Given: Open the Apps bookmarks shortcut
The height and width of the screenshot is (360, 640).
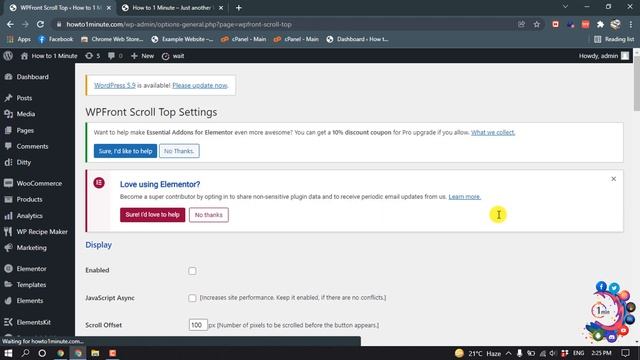Looking at the screenshot, I should point(19,39).
